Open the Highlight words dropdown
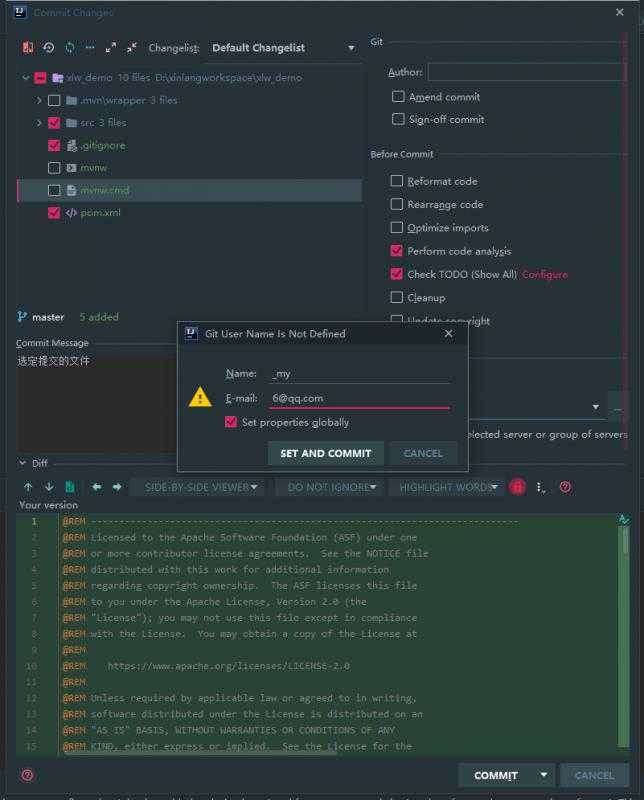Image resolution: width=644 pixels, height=800 pixels. coord(449,487)
